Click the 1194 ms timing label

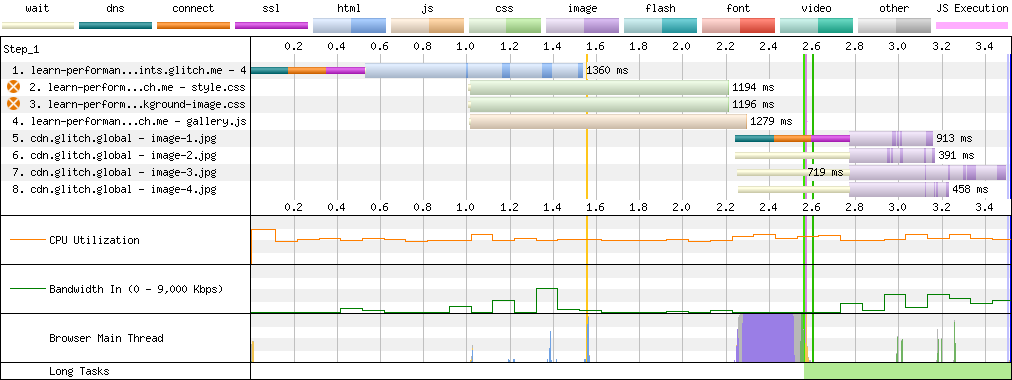(753, 87)
